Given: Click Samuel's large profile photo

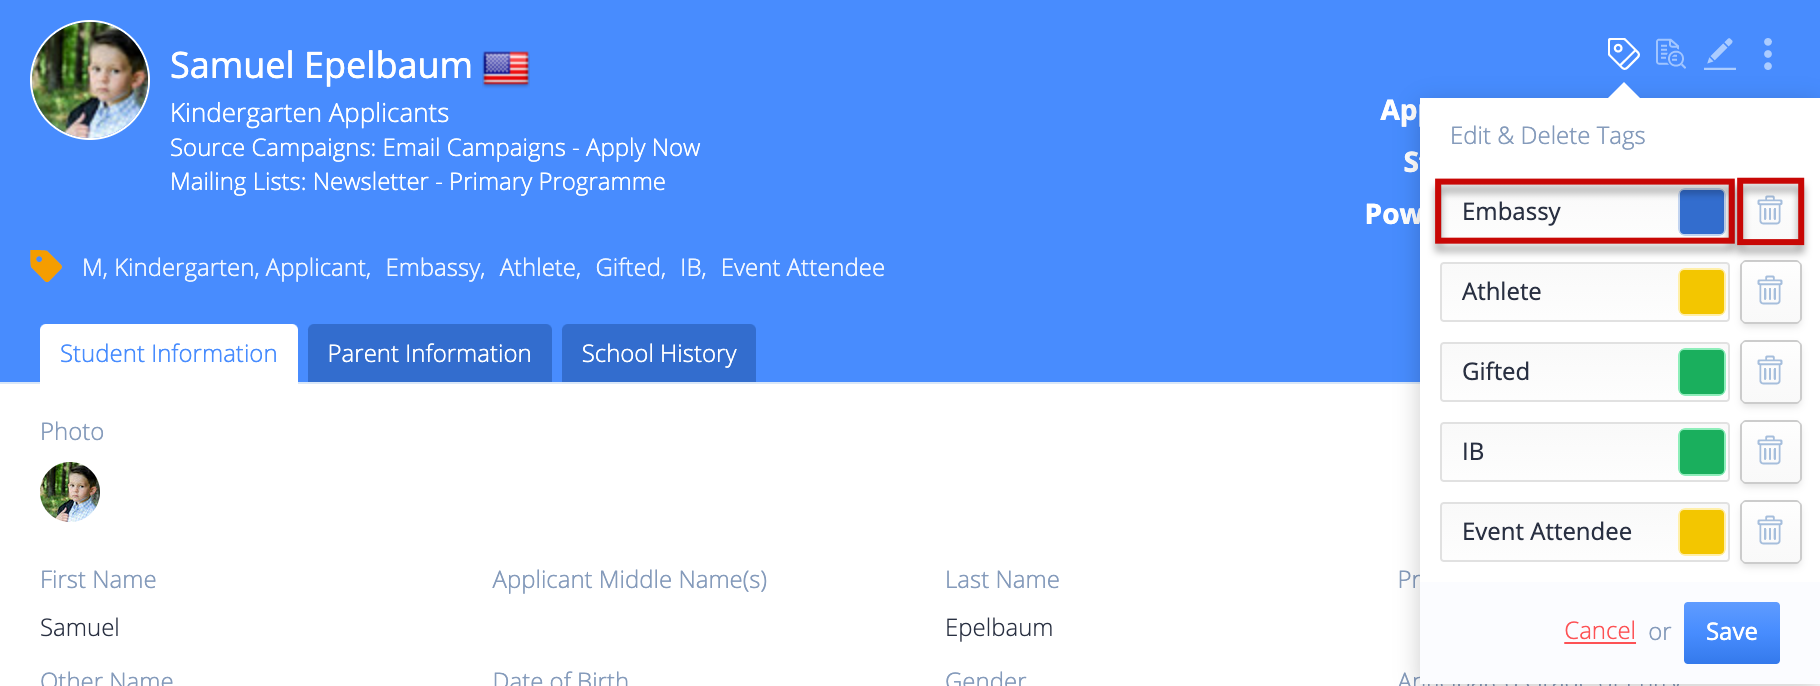Looking at the screenshot, I should (x=90, y=80).
